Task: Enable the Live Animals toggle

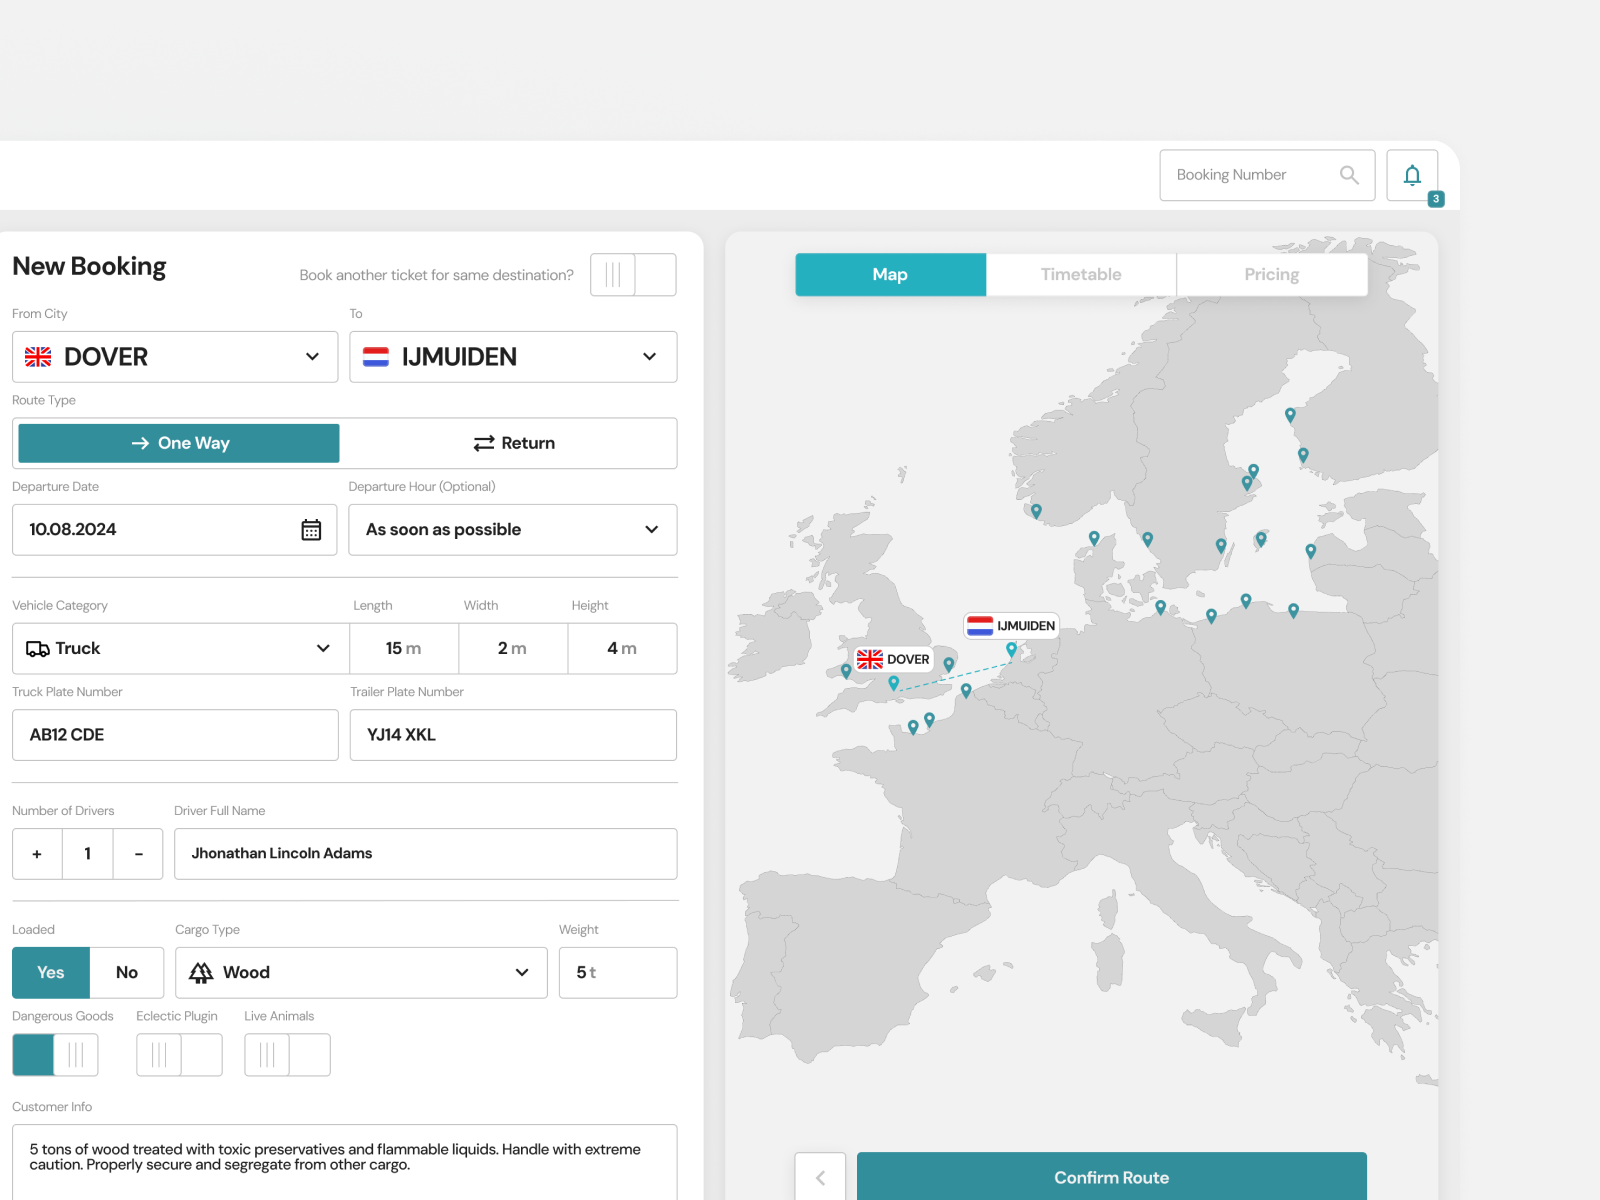Action: point(287,1055)
